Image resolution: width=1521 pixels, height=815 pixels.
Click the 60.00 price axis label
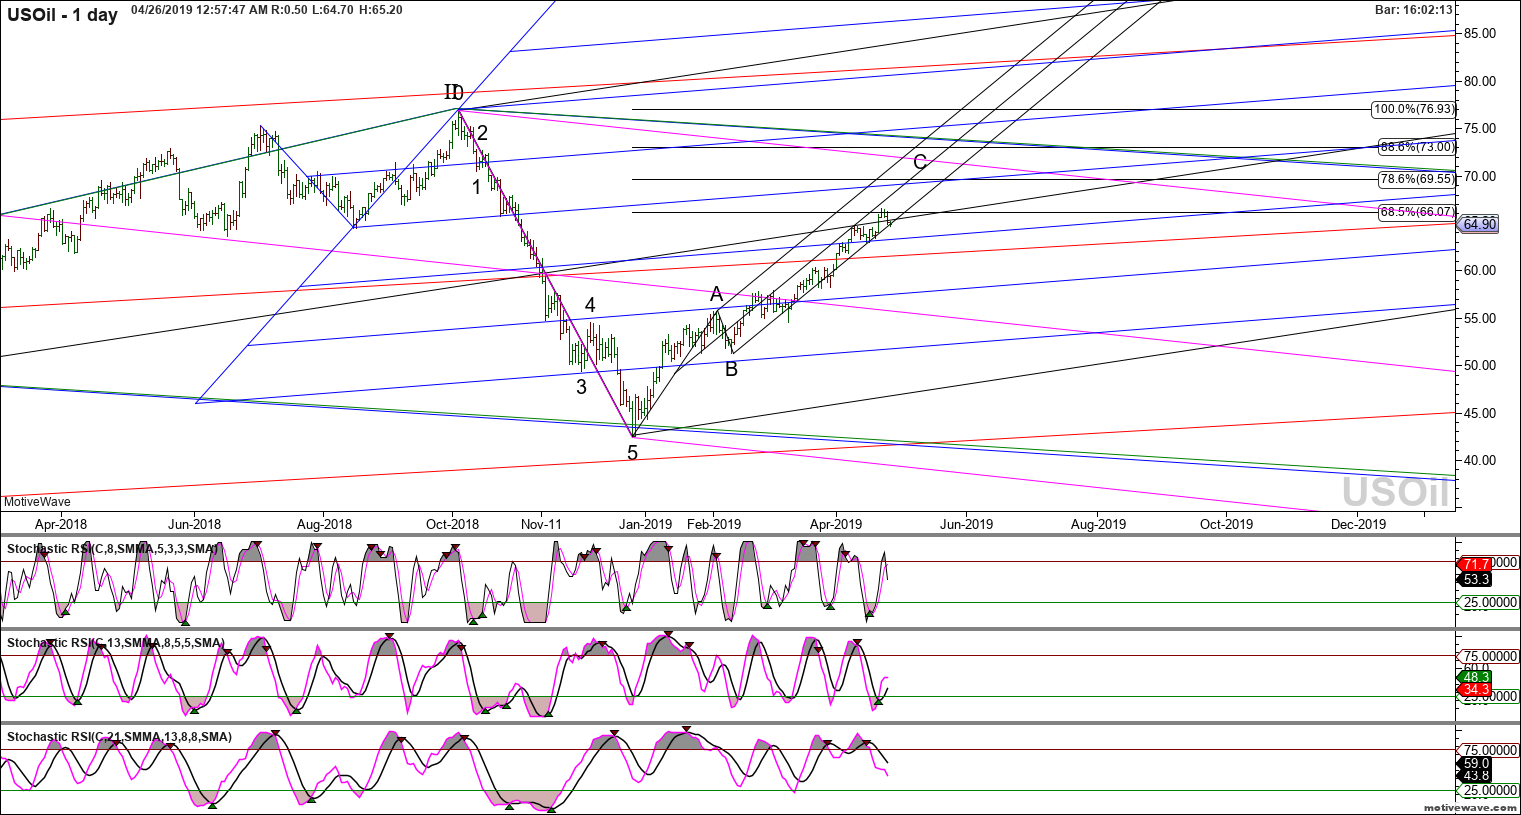point(1480,270)
